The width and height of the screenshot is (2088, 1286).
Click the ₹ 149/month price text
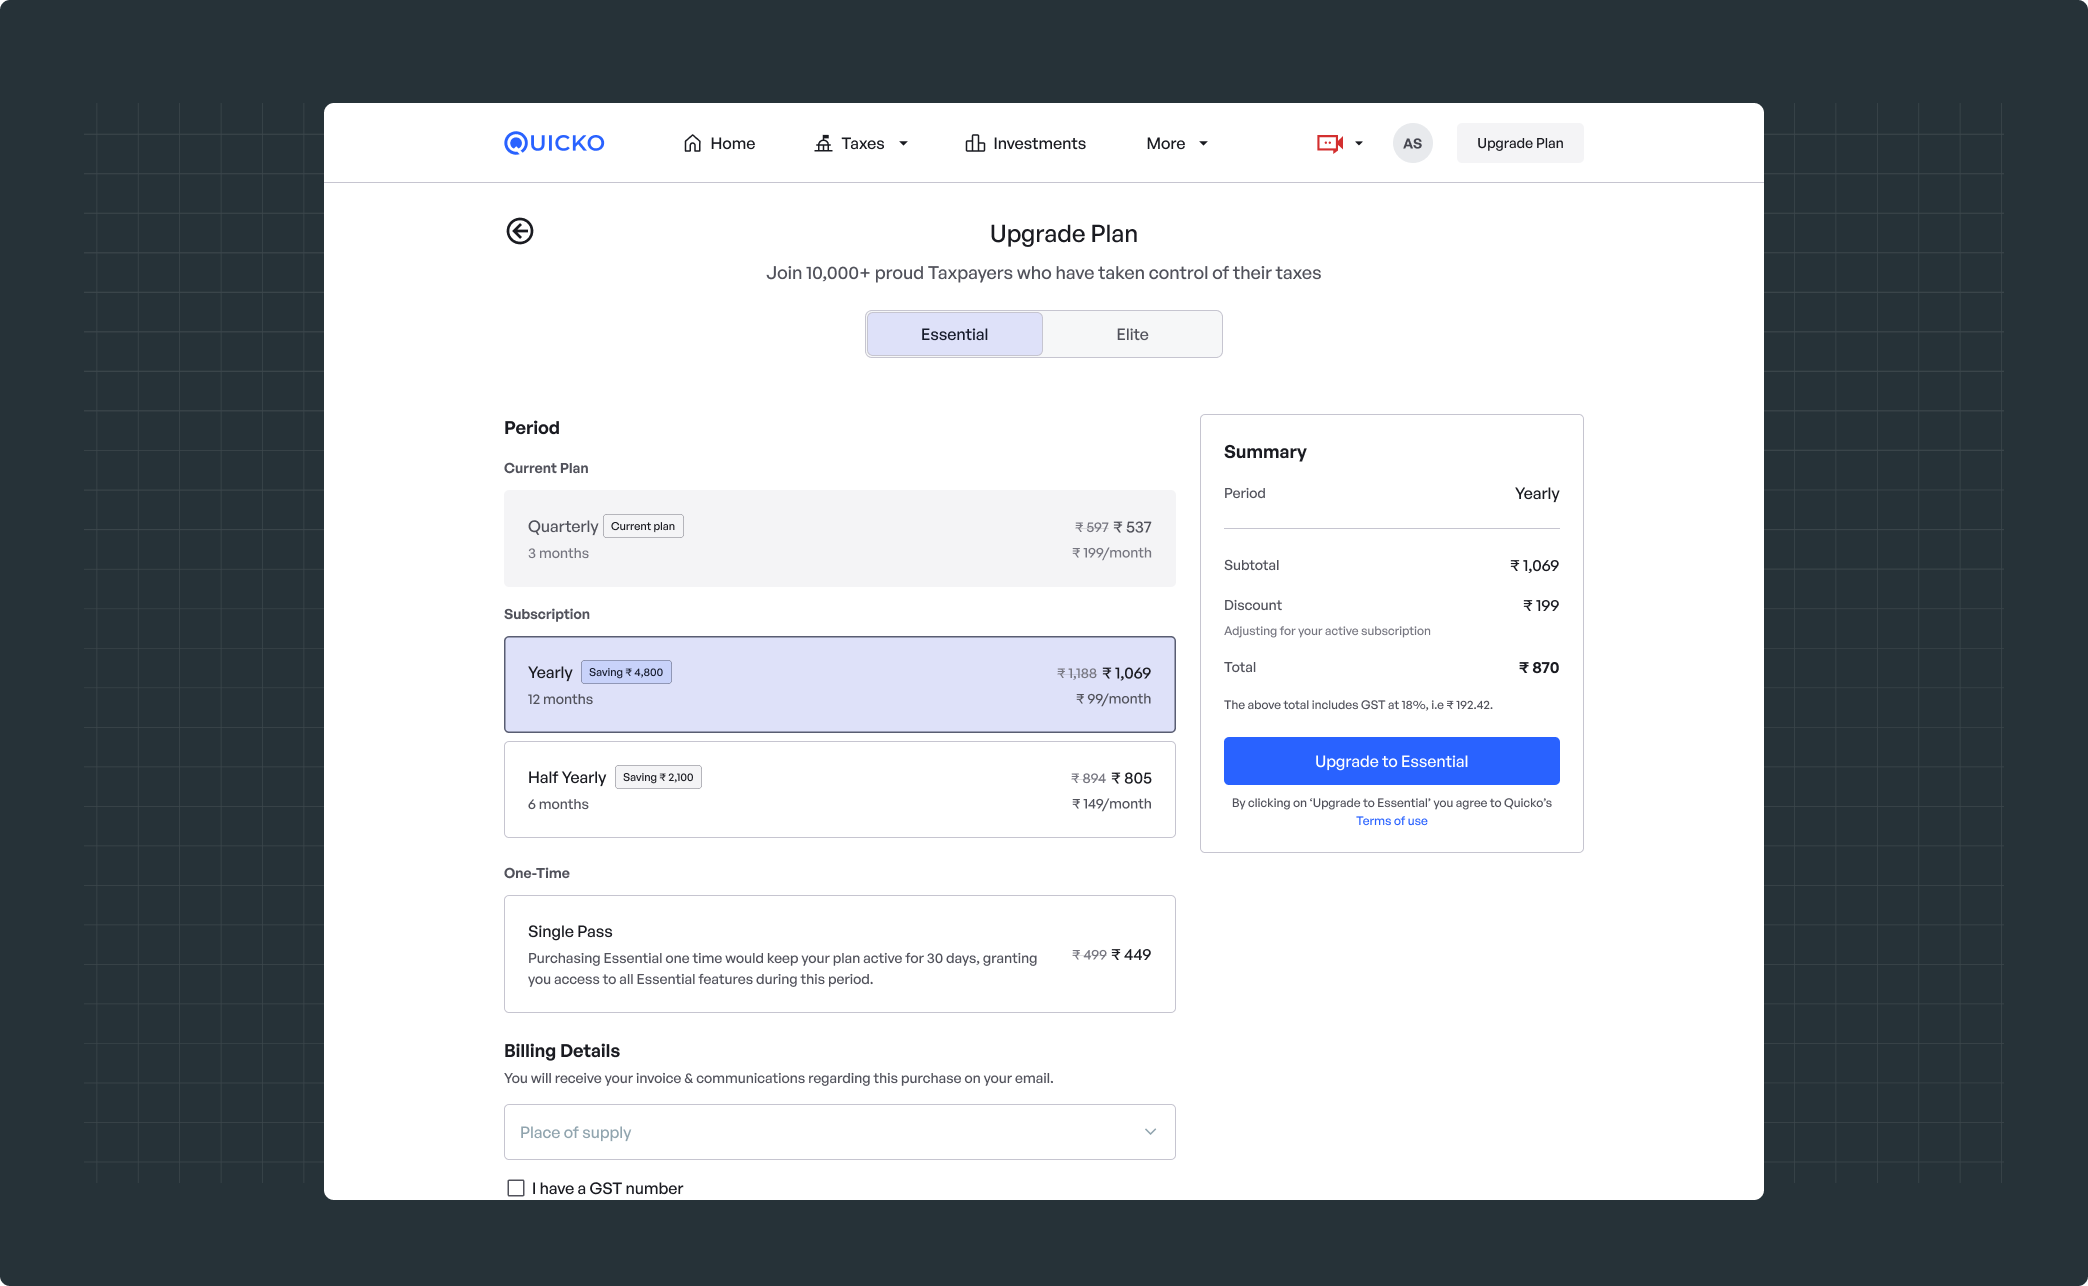coord(1111,804)
